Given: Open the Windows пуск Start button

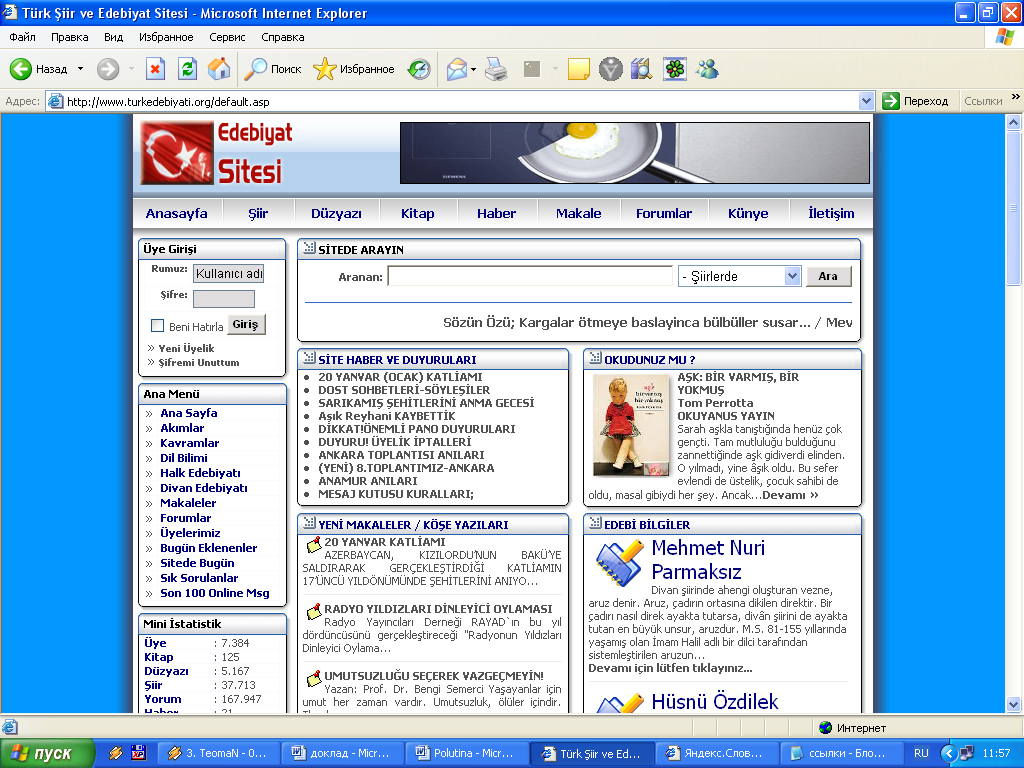Looking at the screenshot, I should (47, 753).
